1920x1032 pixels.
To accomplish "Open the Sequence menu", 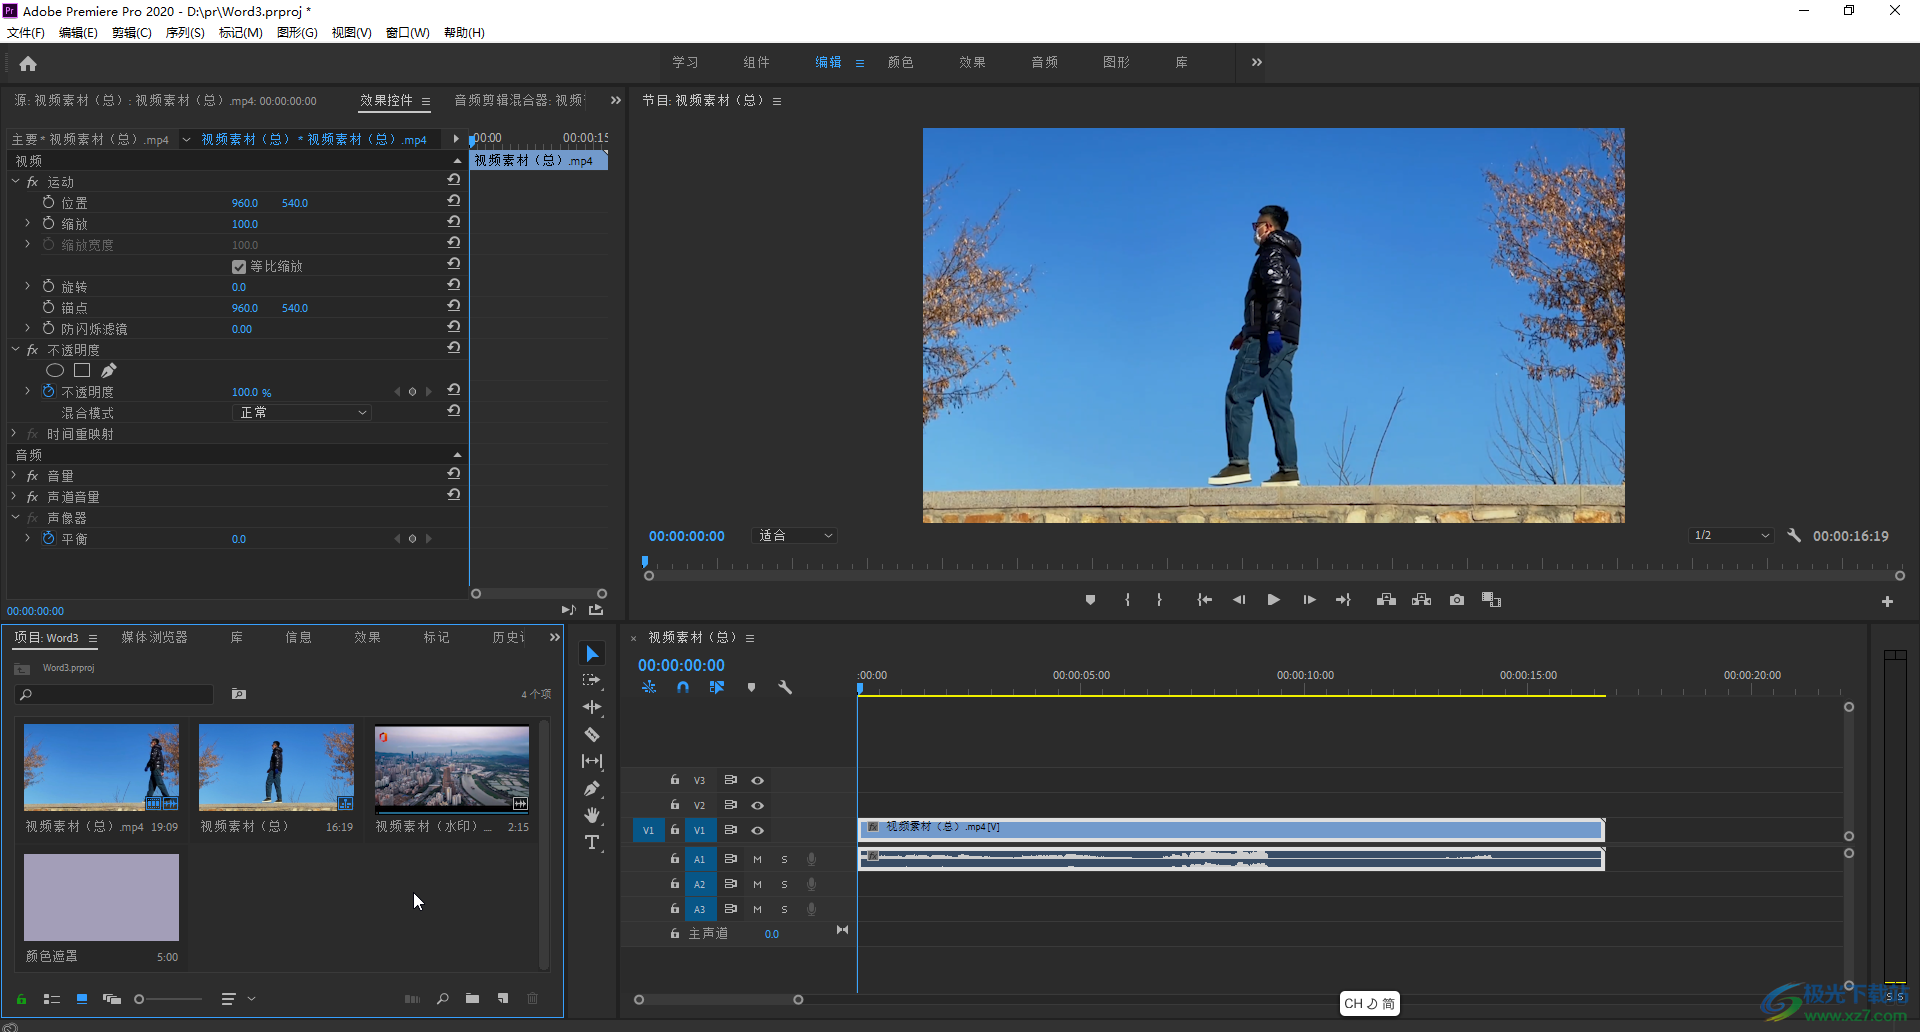I will 185,33.
